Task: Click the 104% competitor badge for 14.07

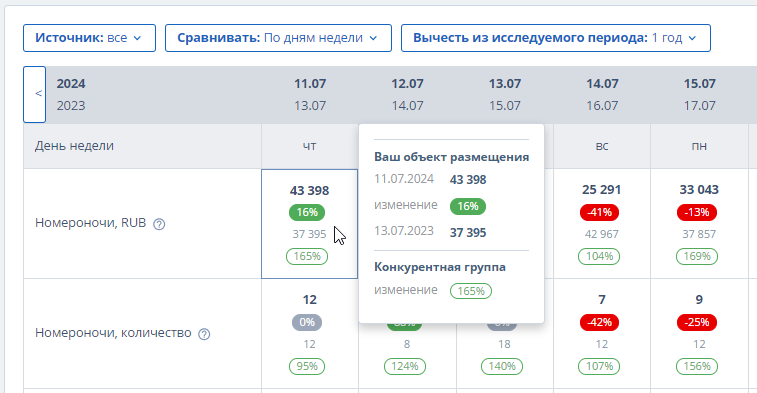Action: [599, 256]
